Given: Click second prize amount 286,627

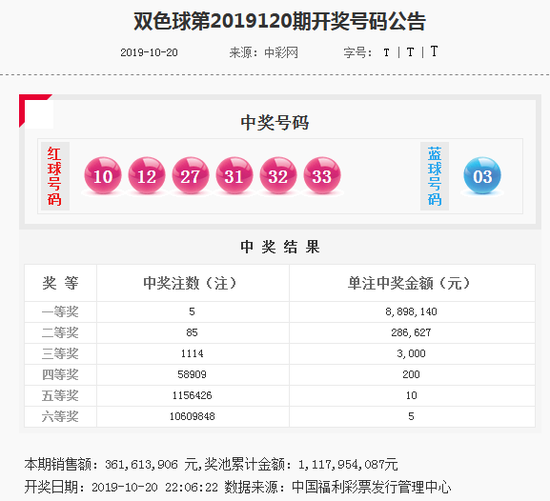Looking at the screenshot, I should pos(411,333).
